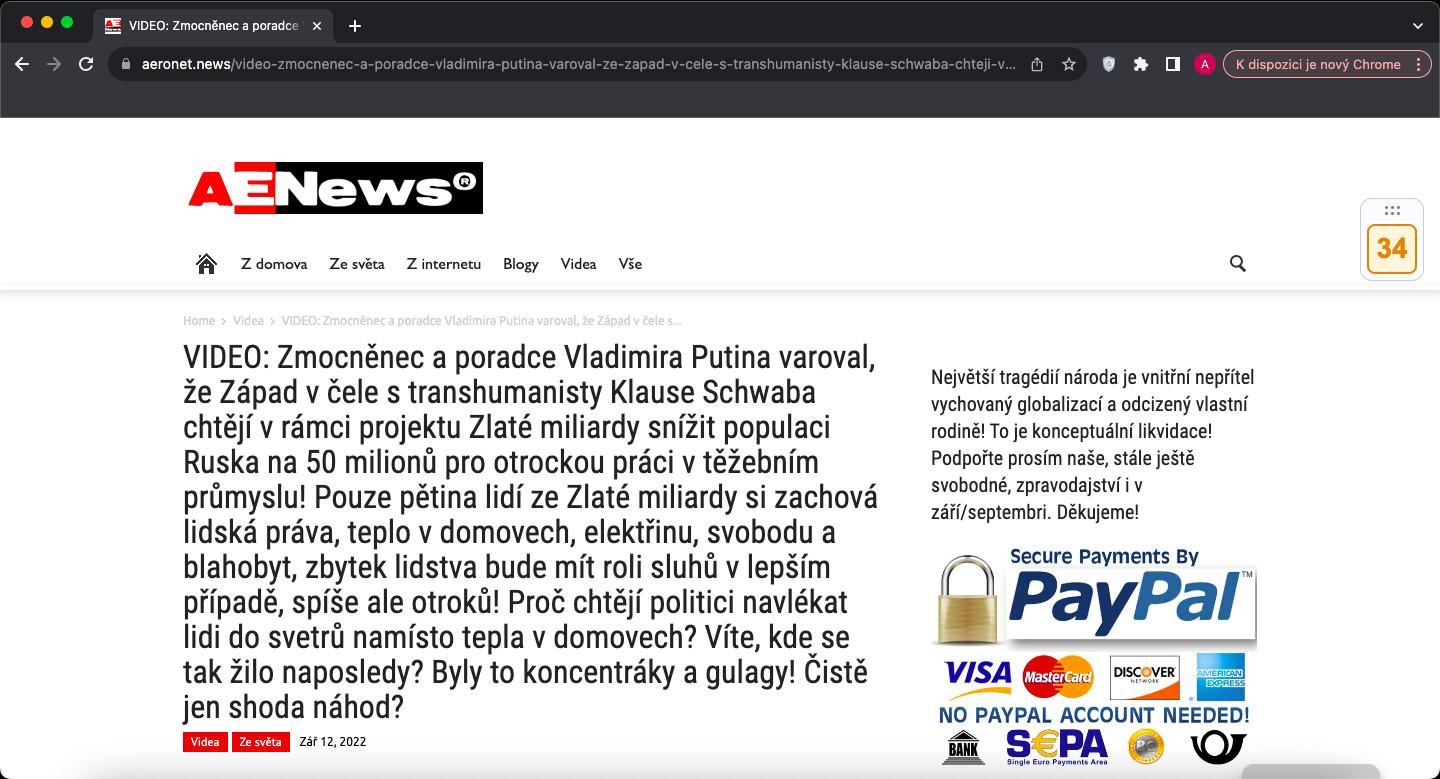
Task: Go back with the browser back arrow
Action: click(22, 64)
